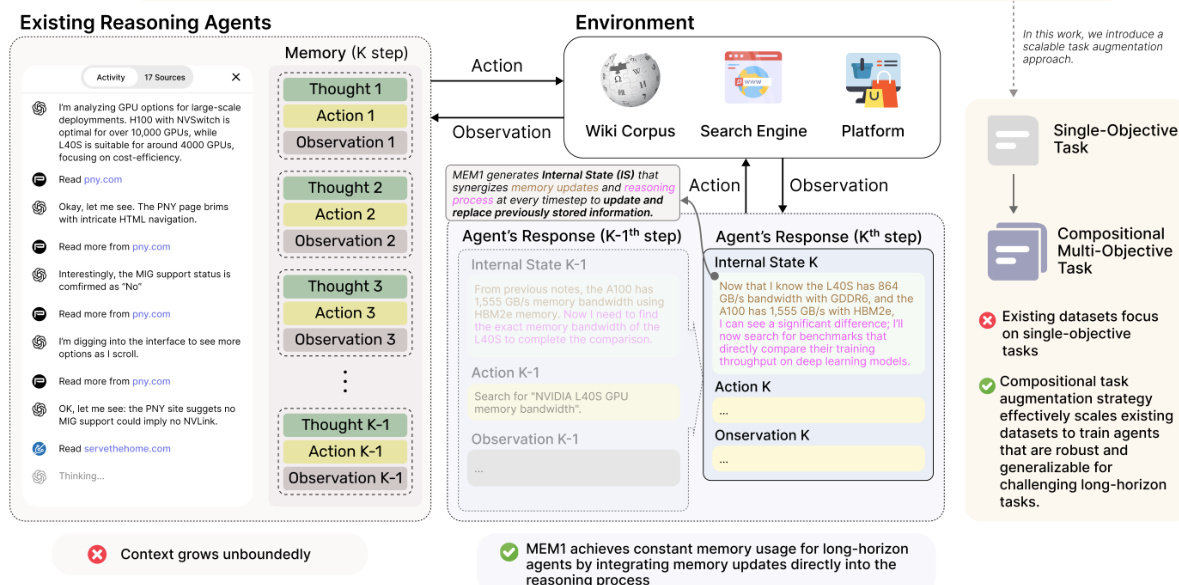
Task: Click the servethehome site icon in activity list
Action: click(x=39, y=449)
